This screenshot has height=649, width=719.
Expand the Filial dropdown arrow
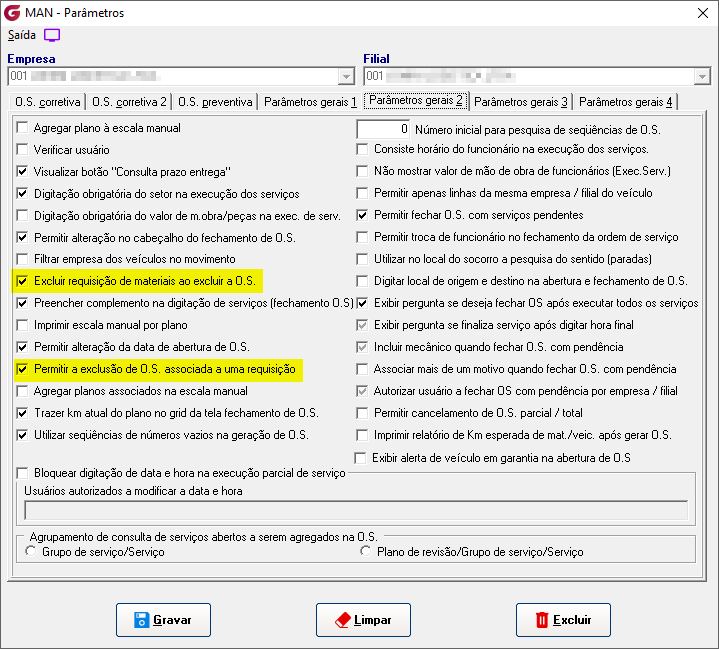pyautogui.click(x=702, y=76)
